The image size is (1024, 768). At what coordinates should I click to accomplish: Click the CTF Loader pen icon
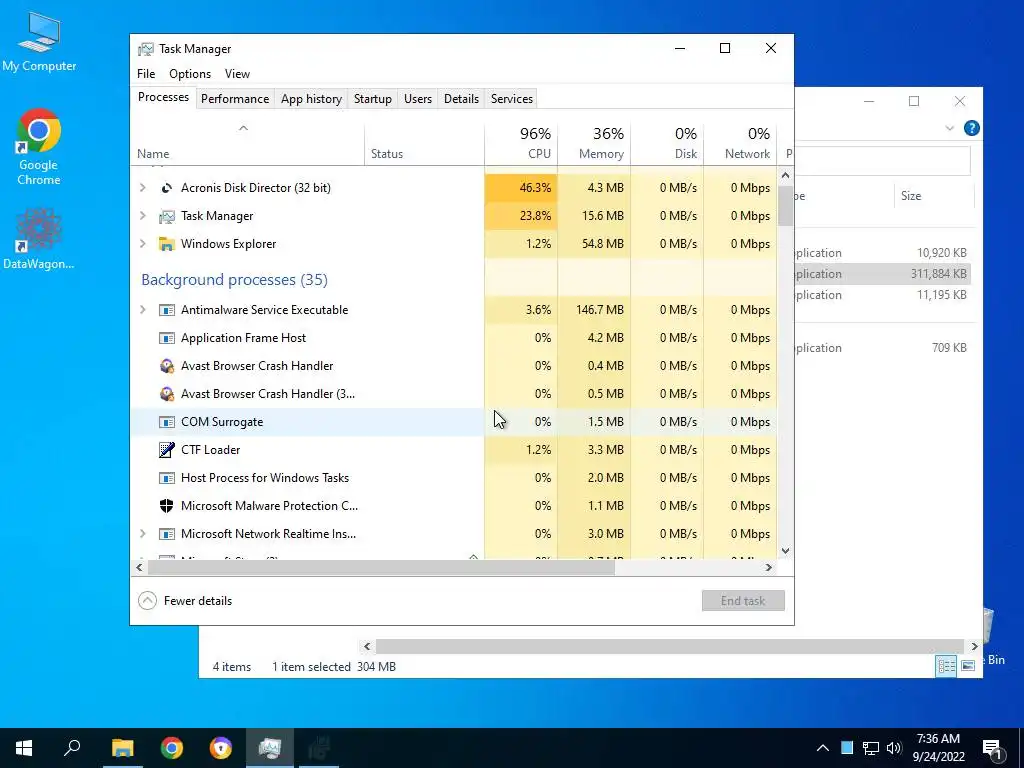(x=167, y=450)
